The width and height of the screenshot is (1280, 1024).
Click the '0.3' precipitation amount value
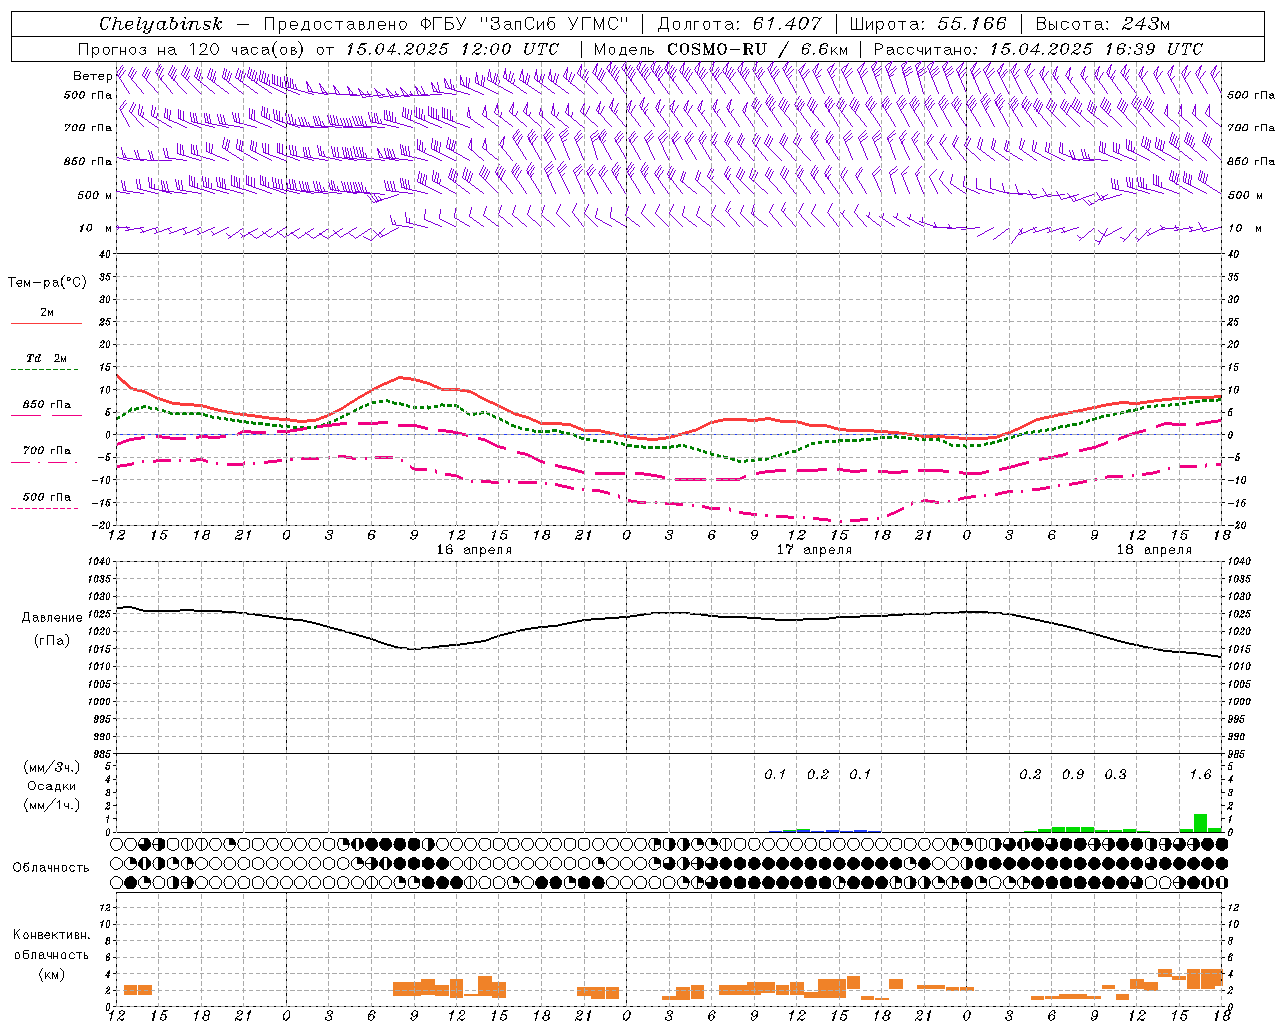[x=1115, y=775]
